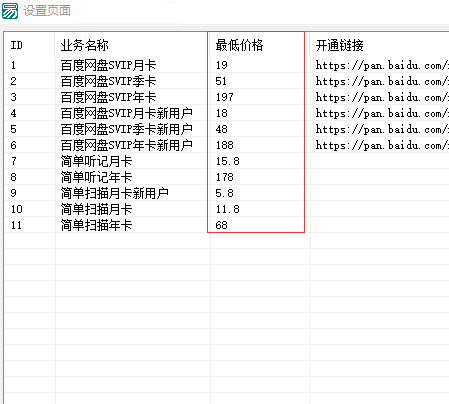Viewport: 449px width, 404px height.
Task: Select the 简单扫描年卡 row
Action: coord(227,225)
